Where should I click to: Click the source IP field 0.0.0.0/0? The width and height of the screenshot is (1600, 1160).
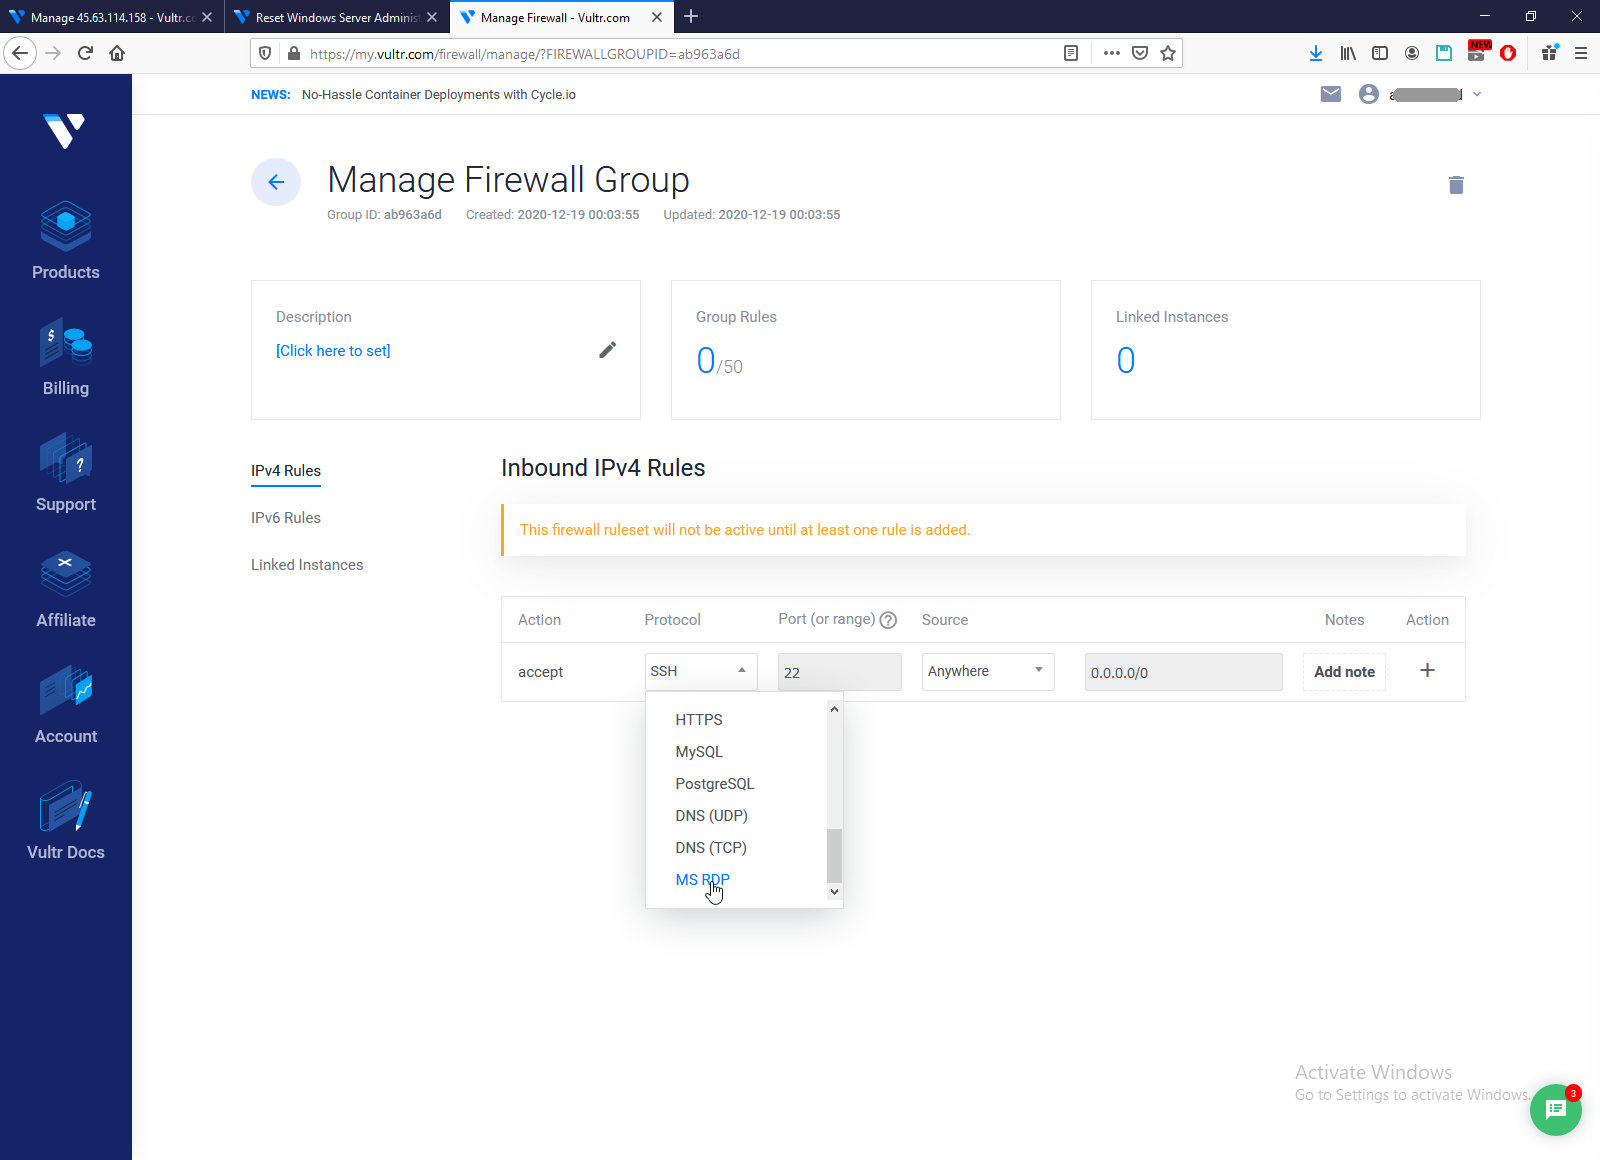[x=1184, y=672]
